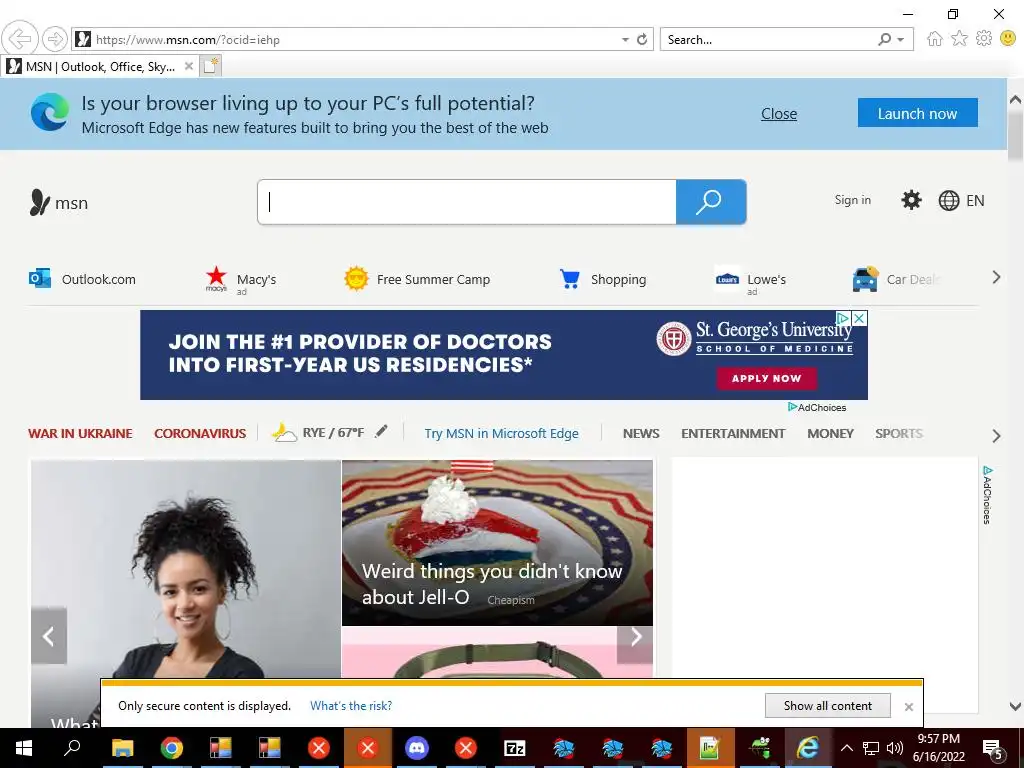Open CORONAVIRUS section
1024x768 pixels.
200,433
